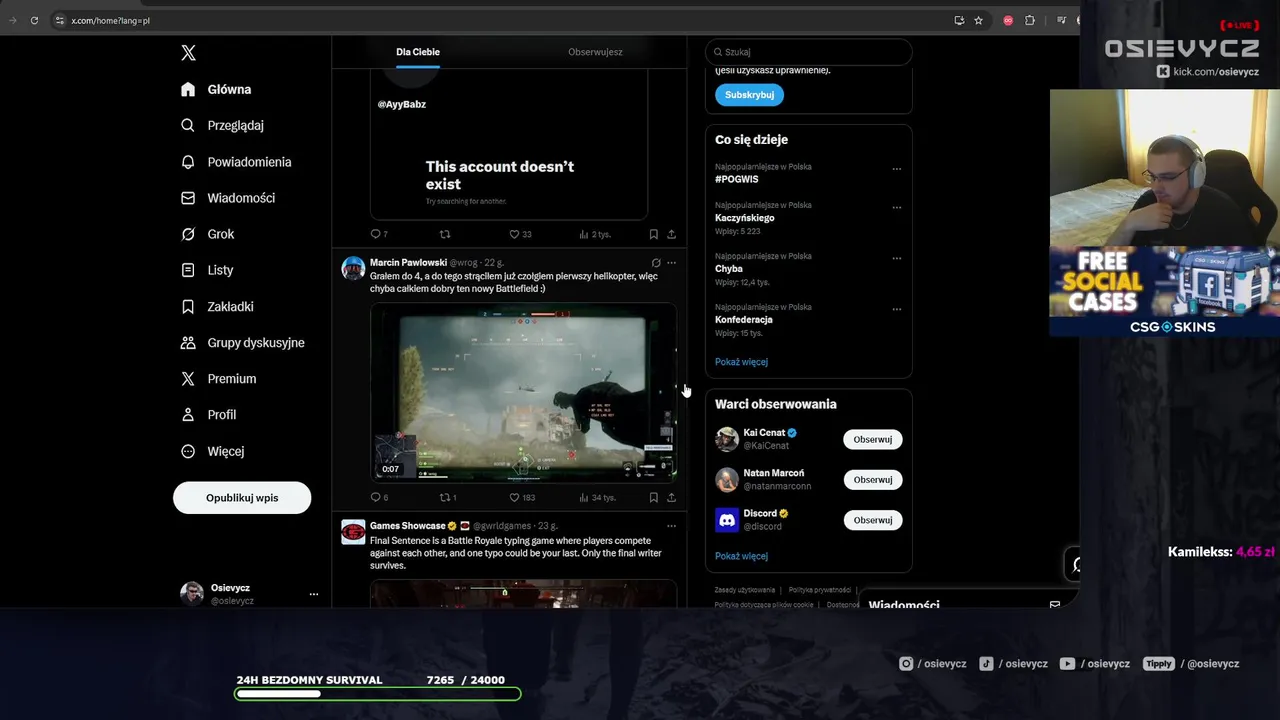Open Marcin Pawlowski's profile avatar

[353, 268]
